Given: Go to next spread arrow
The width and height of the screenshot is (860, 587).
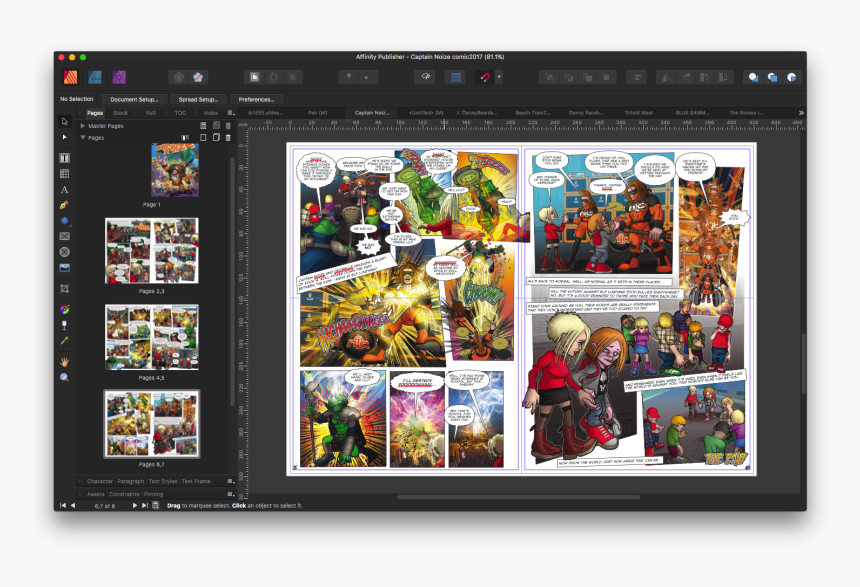Looking at the screenshot, I should tap(134, 506).
